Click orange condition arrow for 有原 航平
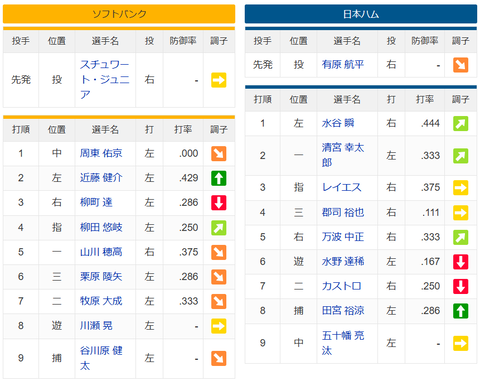Viewport: 480px width, 381px height. 461,65
